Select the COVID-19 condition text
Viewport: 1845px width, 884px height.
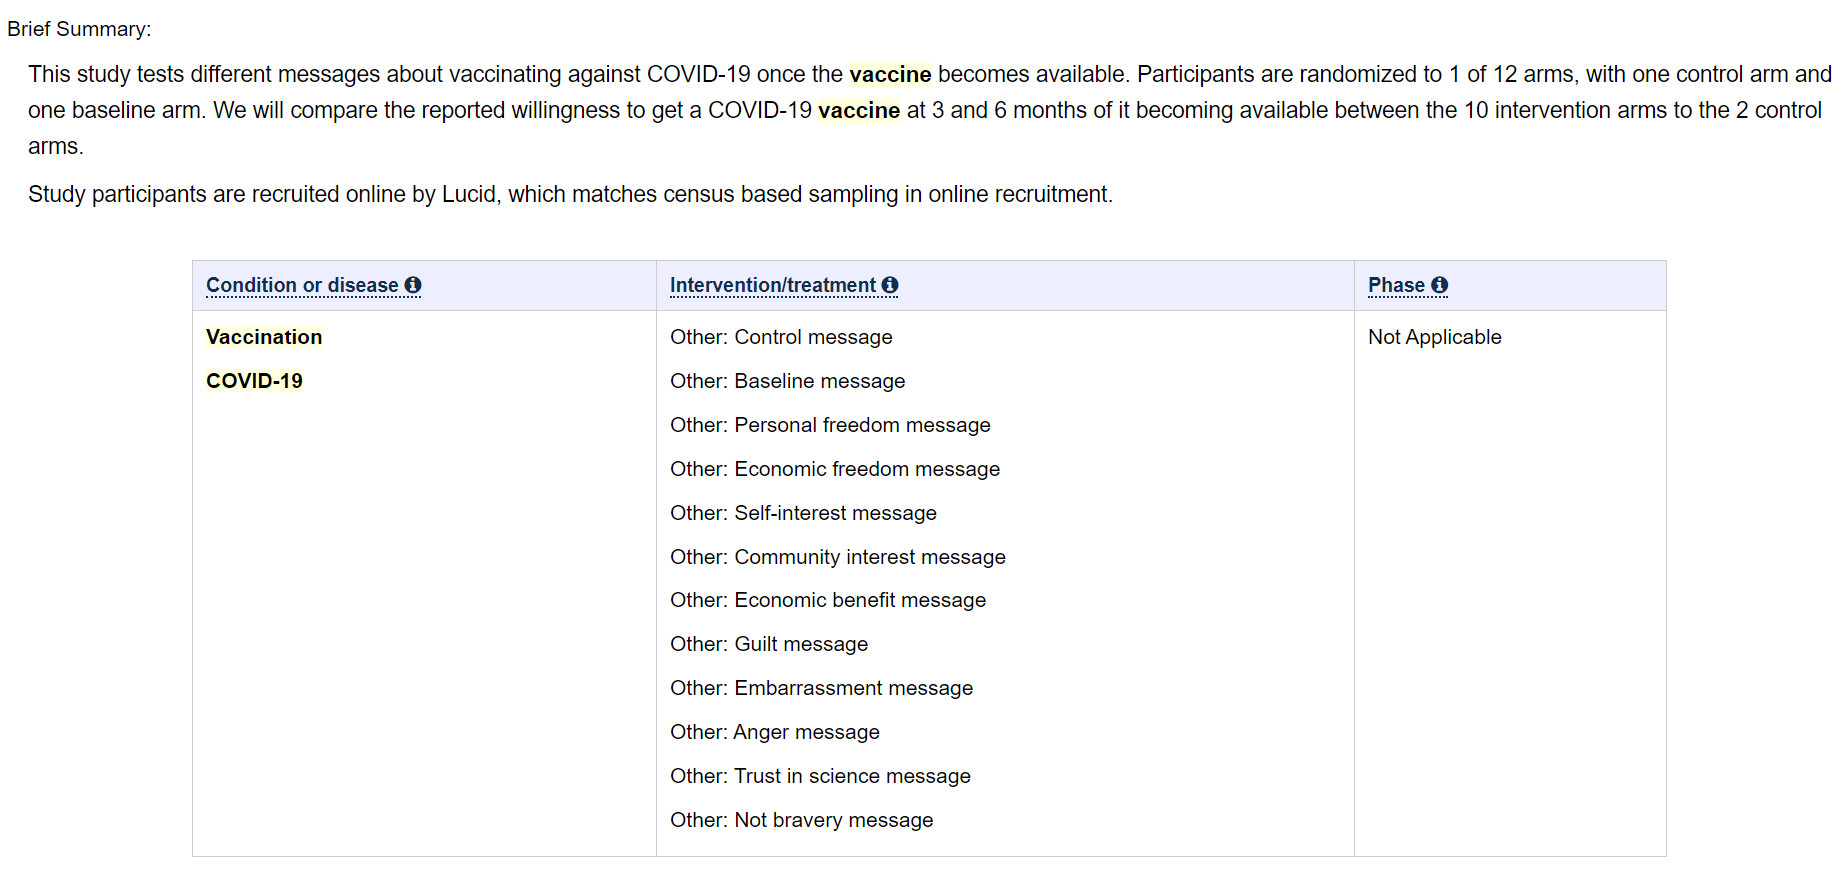(254, 381)
